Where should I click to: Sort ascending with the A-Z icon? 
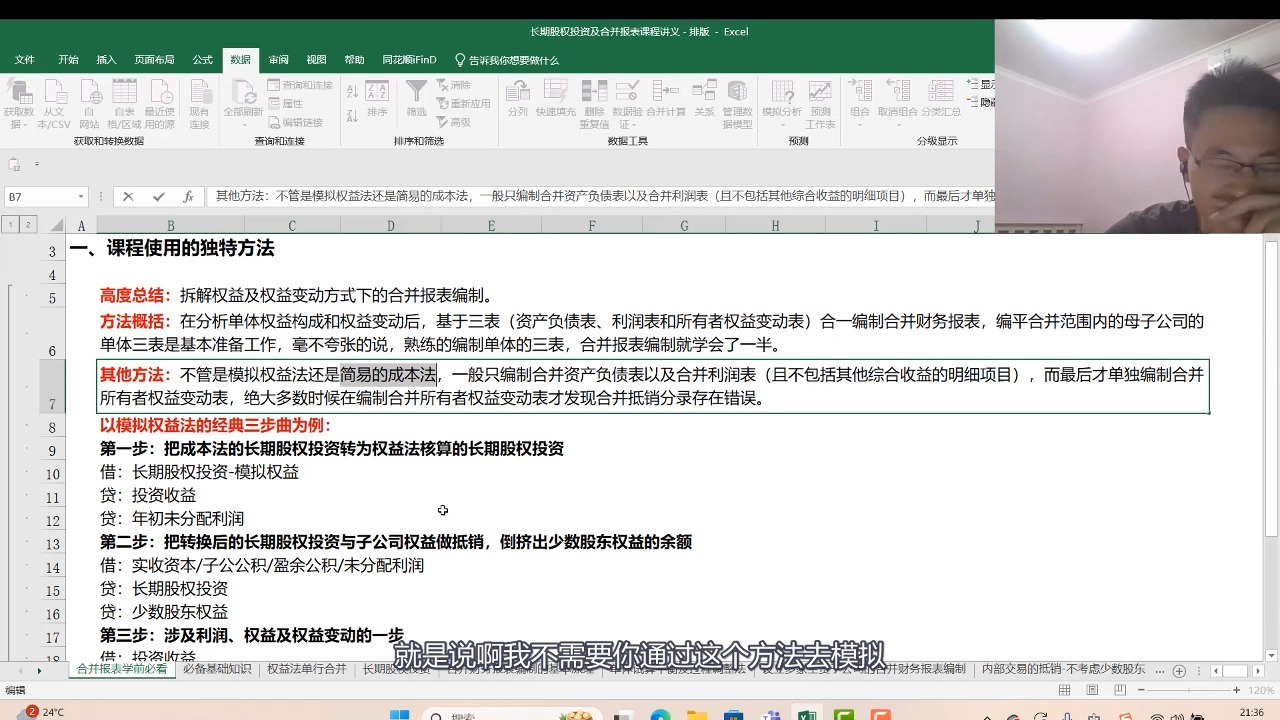(x=352, y=92)
